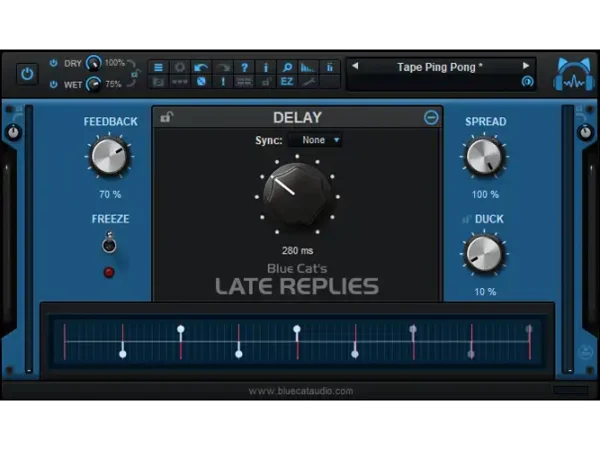The width and height of the screenshot is (600, 450).
Task: Open help with the question mark icon
Action: 244,68
